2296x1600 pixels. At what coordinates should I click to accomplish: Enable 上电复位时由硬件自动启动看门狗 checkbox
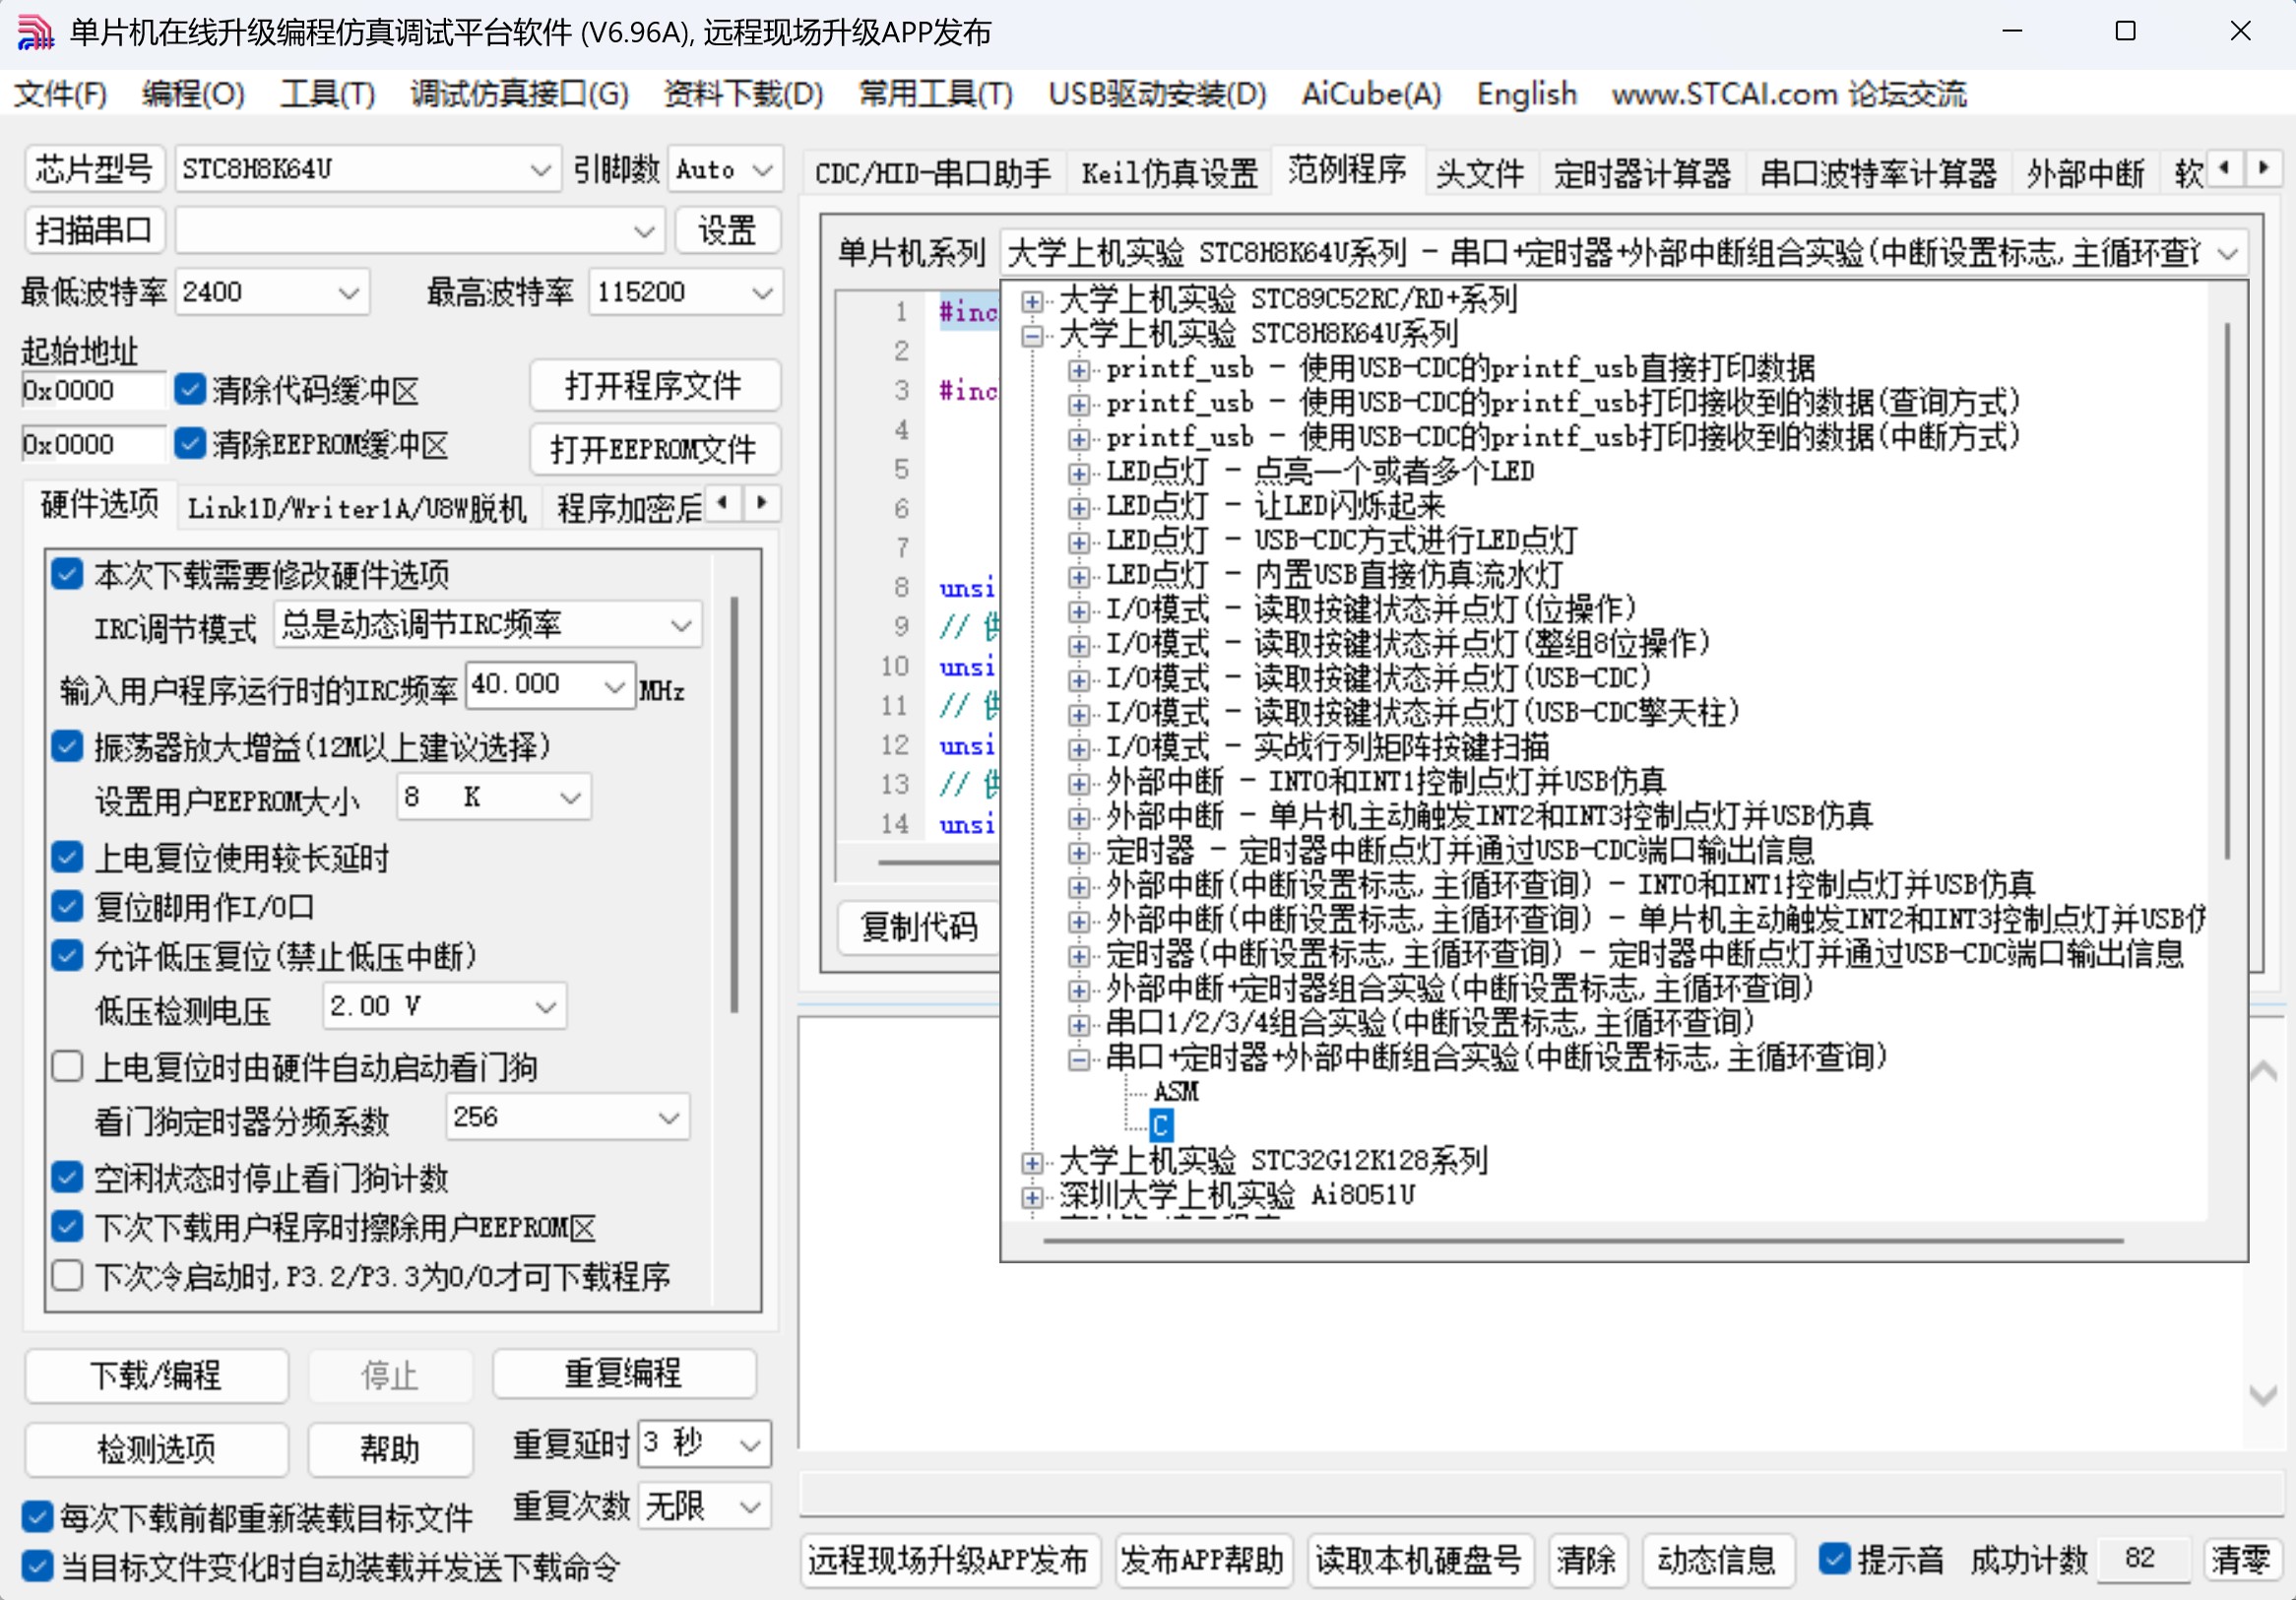tap(67, 1067)
